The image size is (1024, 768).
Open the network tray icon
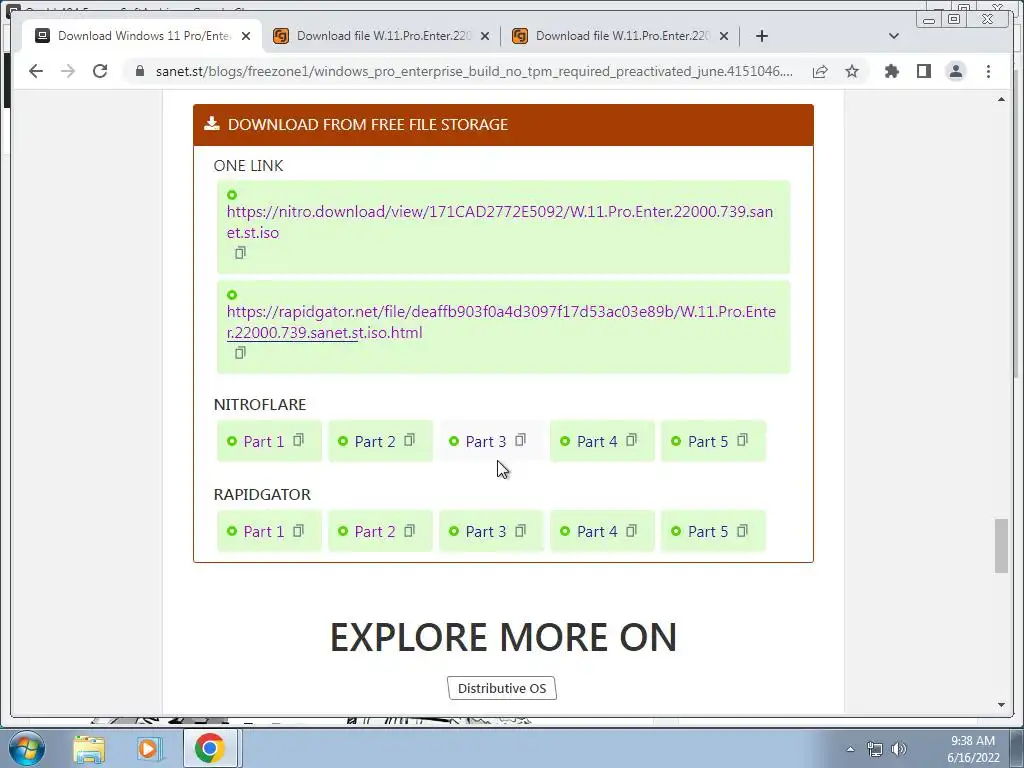[874, 749]
